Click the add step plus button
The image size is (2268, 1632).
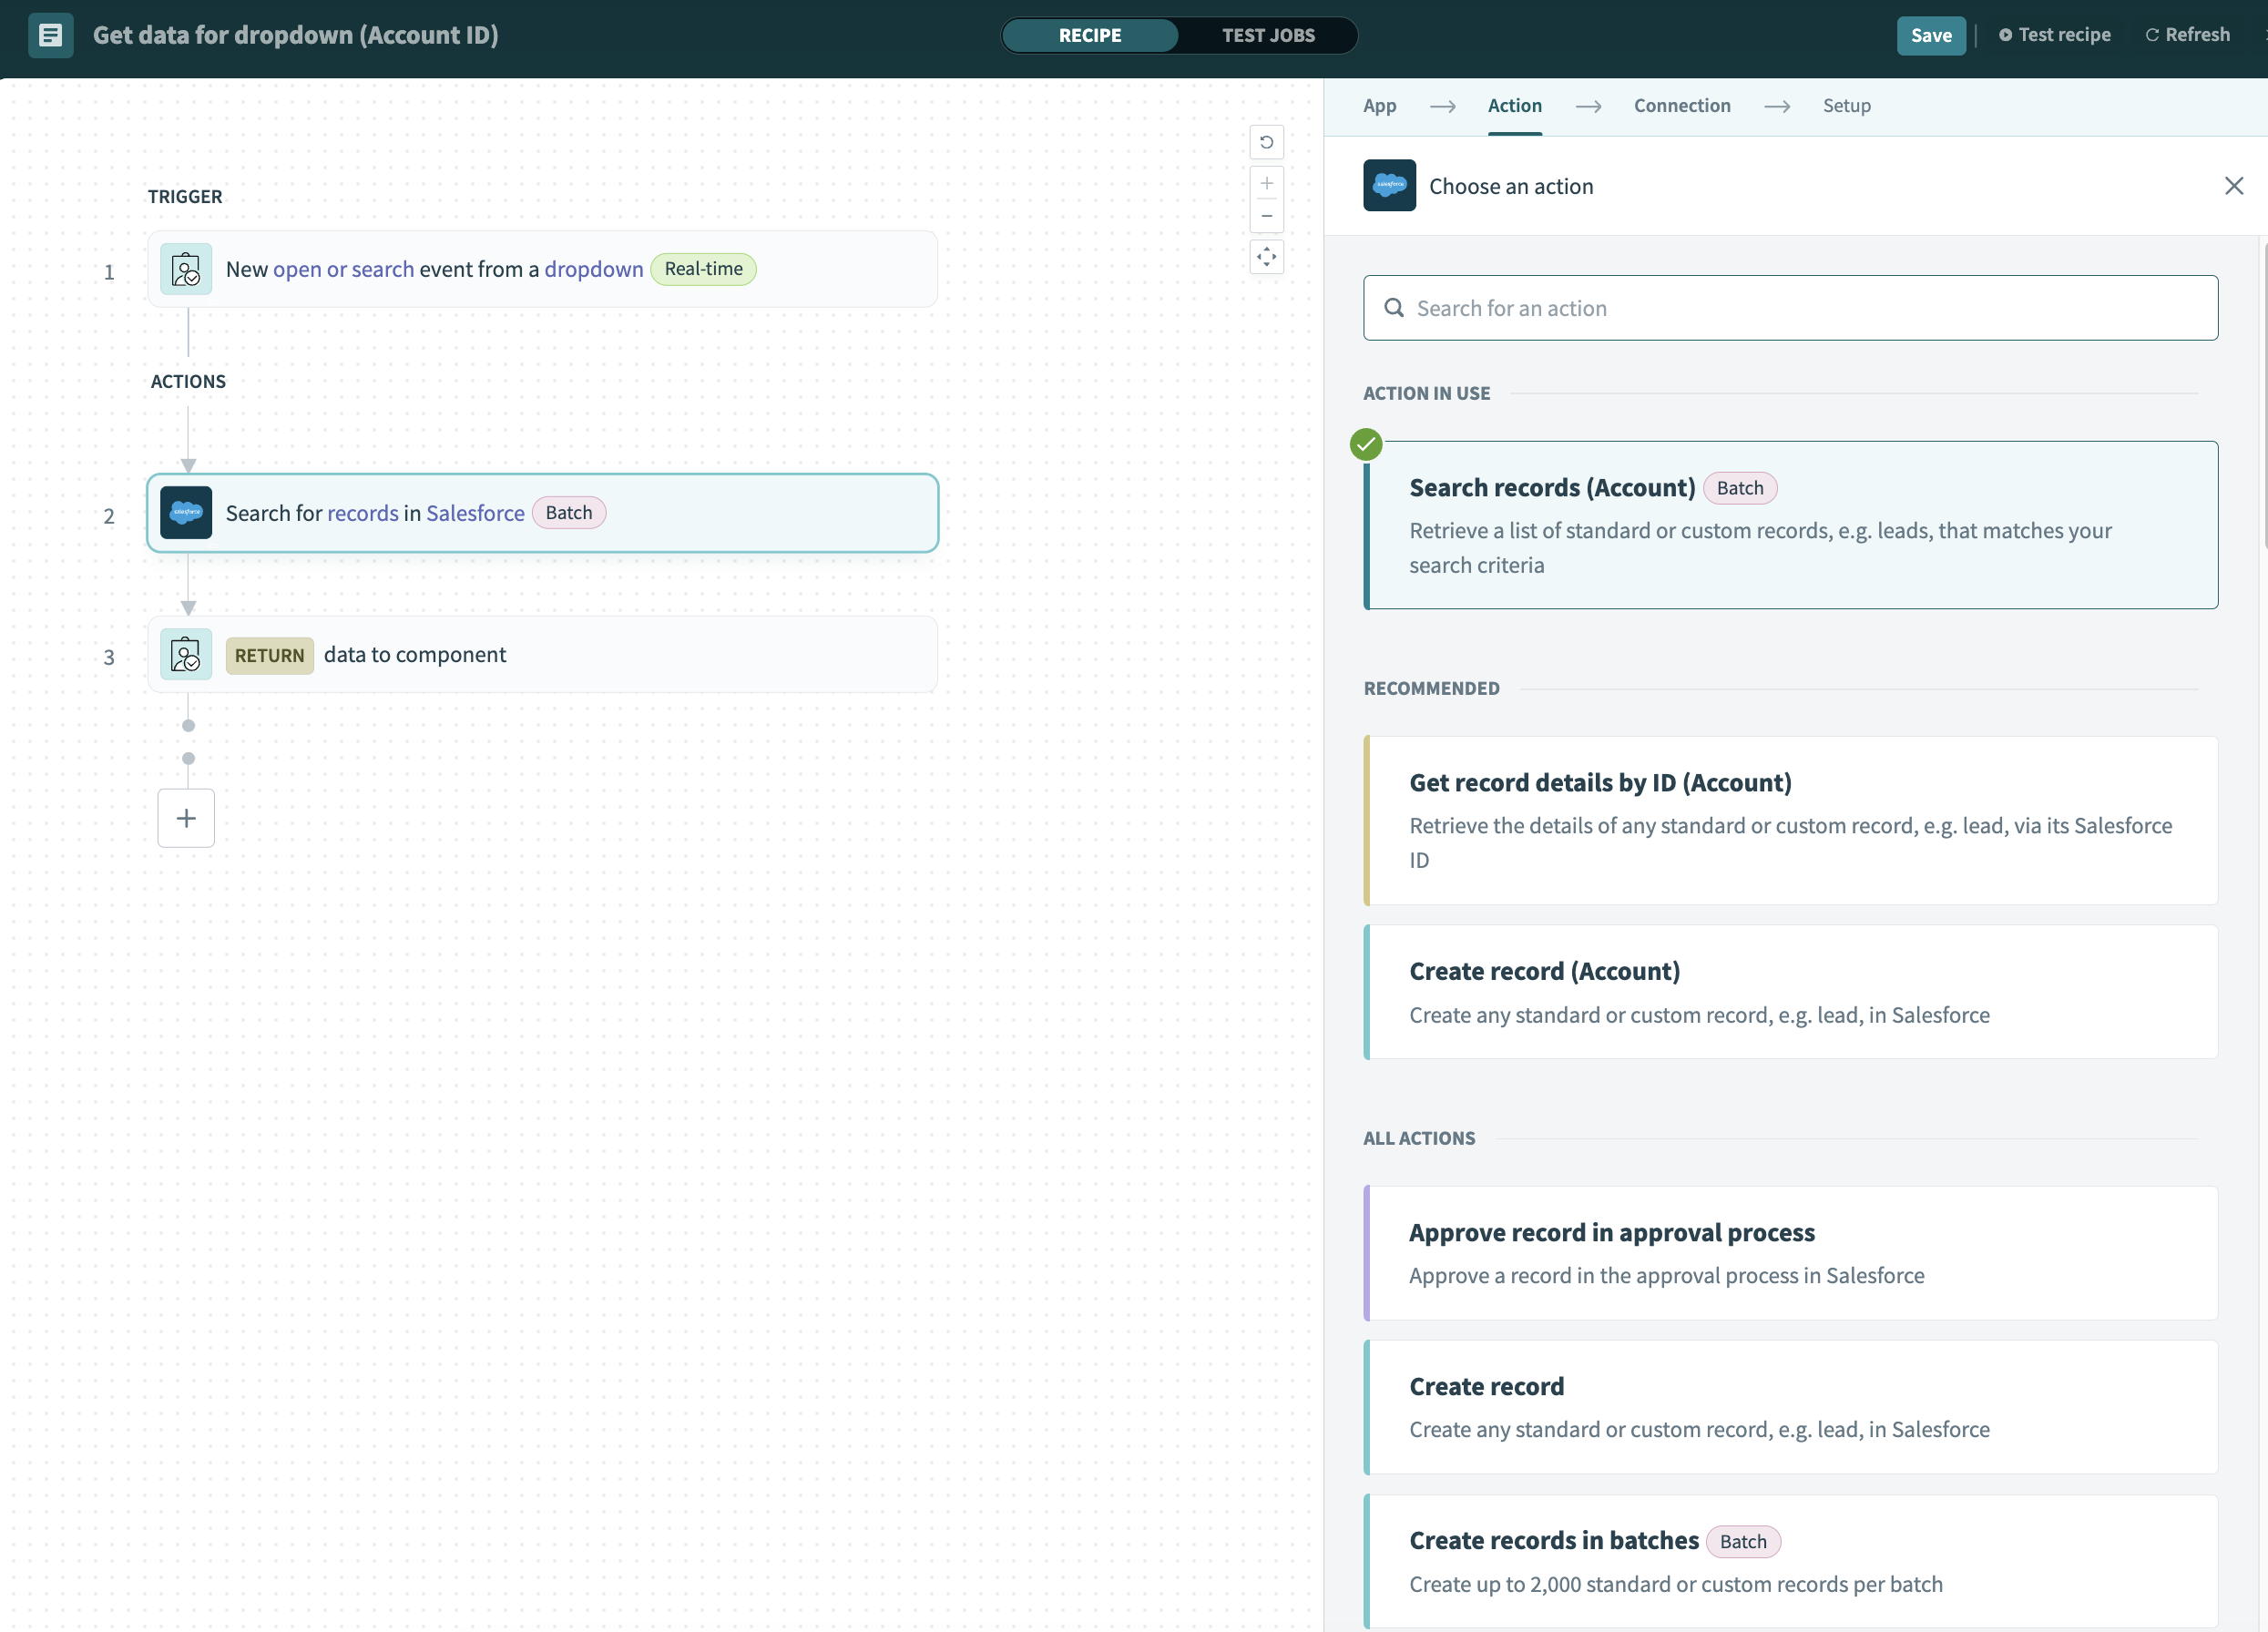pyautogui.click(x=186, y=818)
